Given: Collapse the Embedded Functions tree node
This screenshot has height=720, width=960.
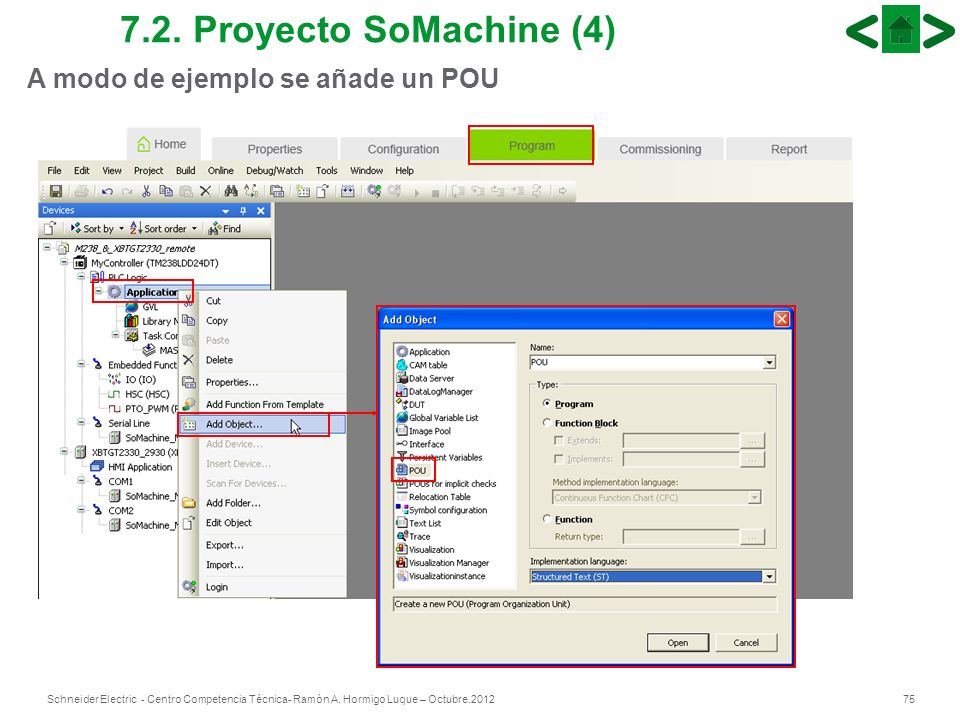Looking at the screenshot, I should [81, 364].
